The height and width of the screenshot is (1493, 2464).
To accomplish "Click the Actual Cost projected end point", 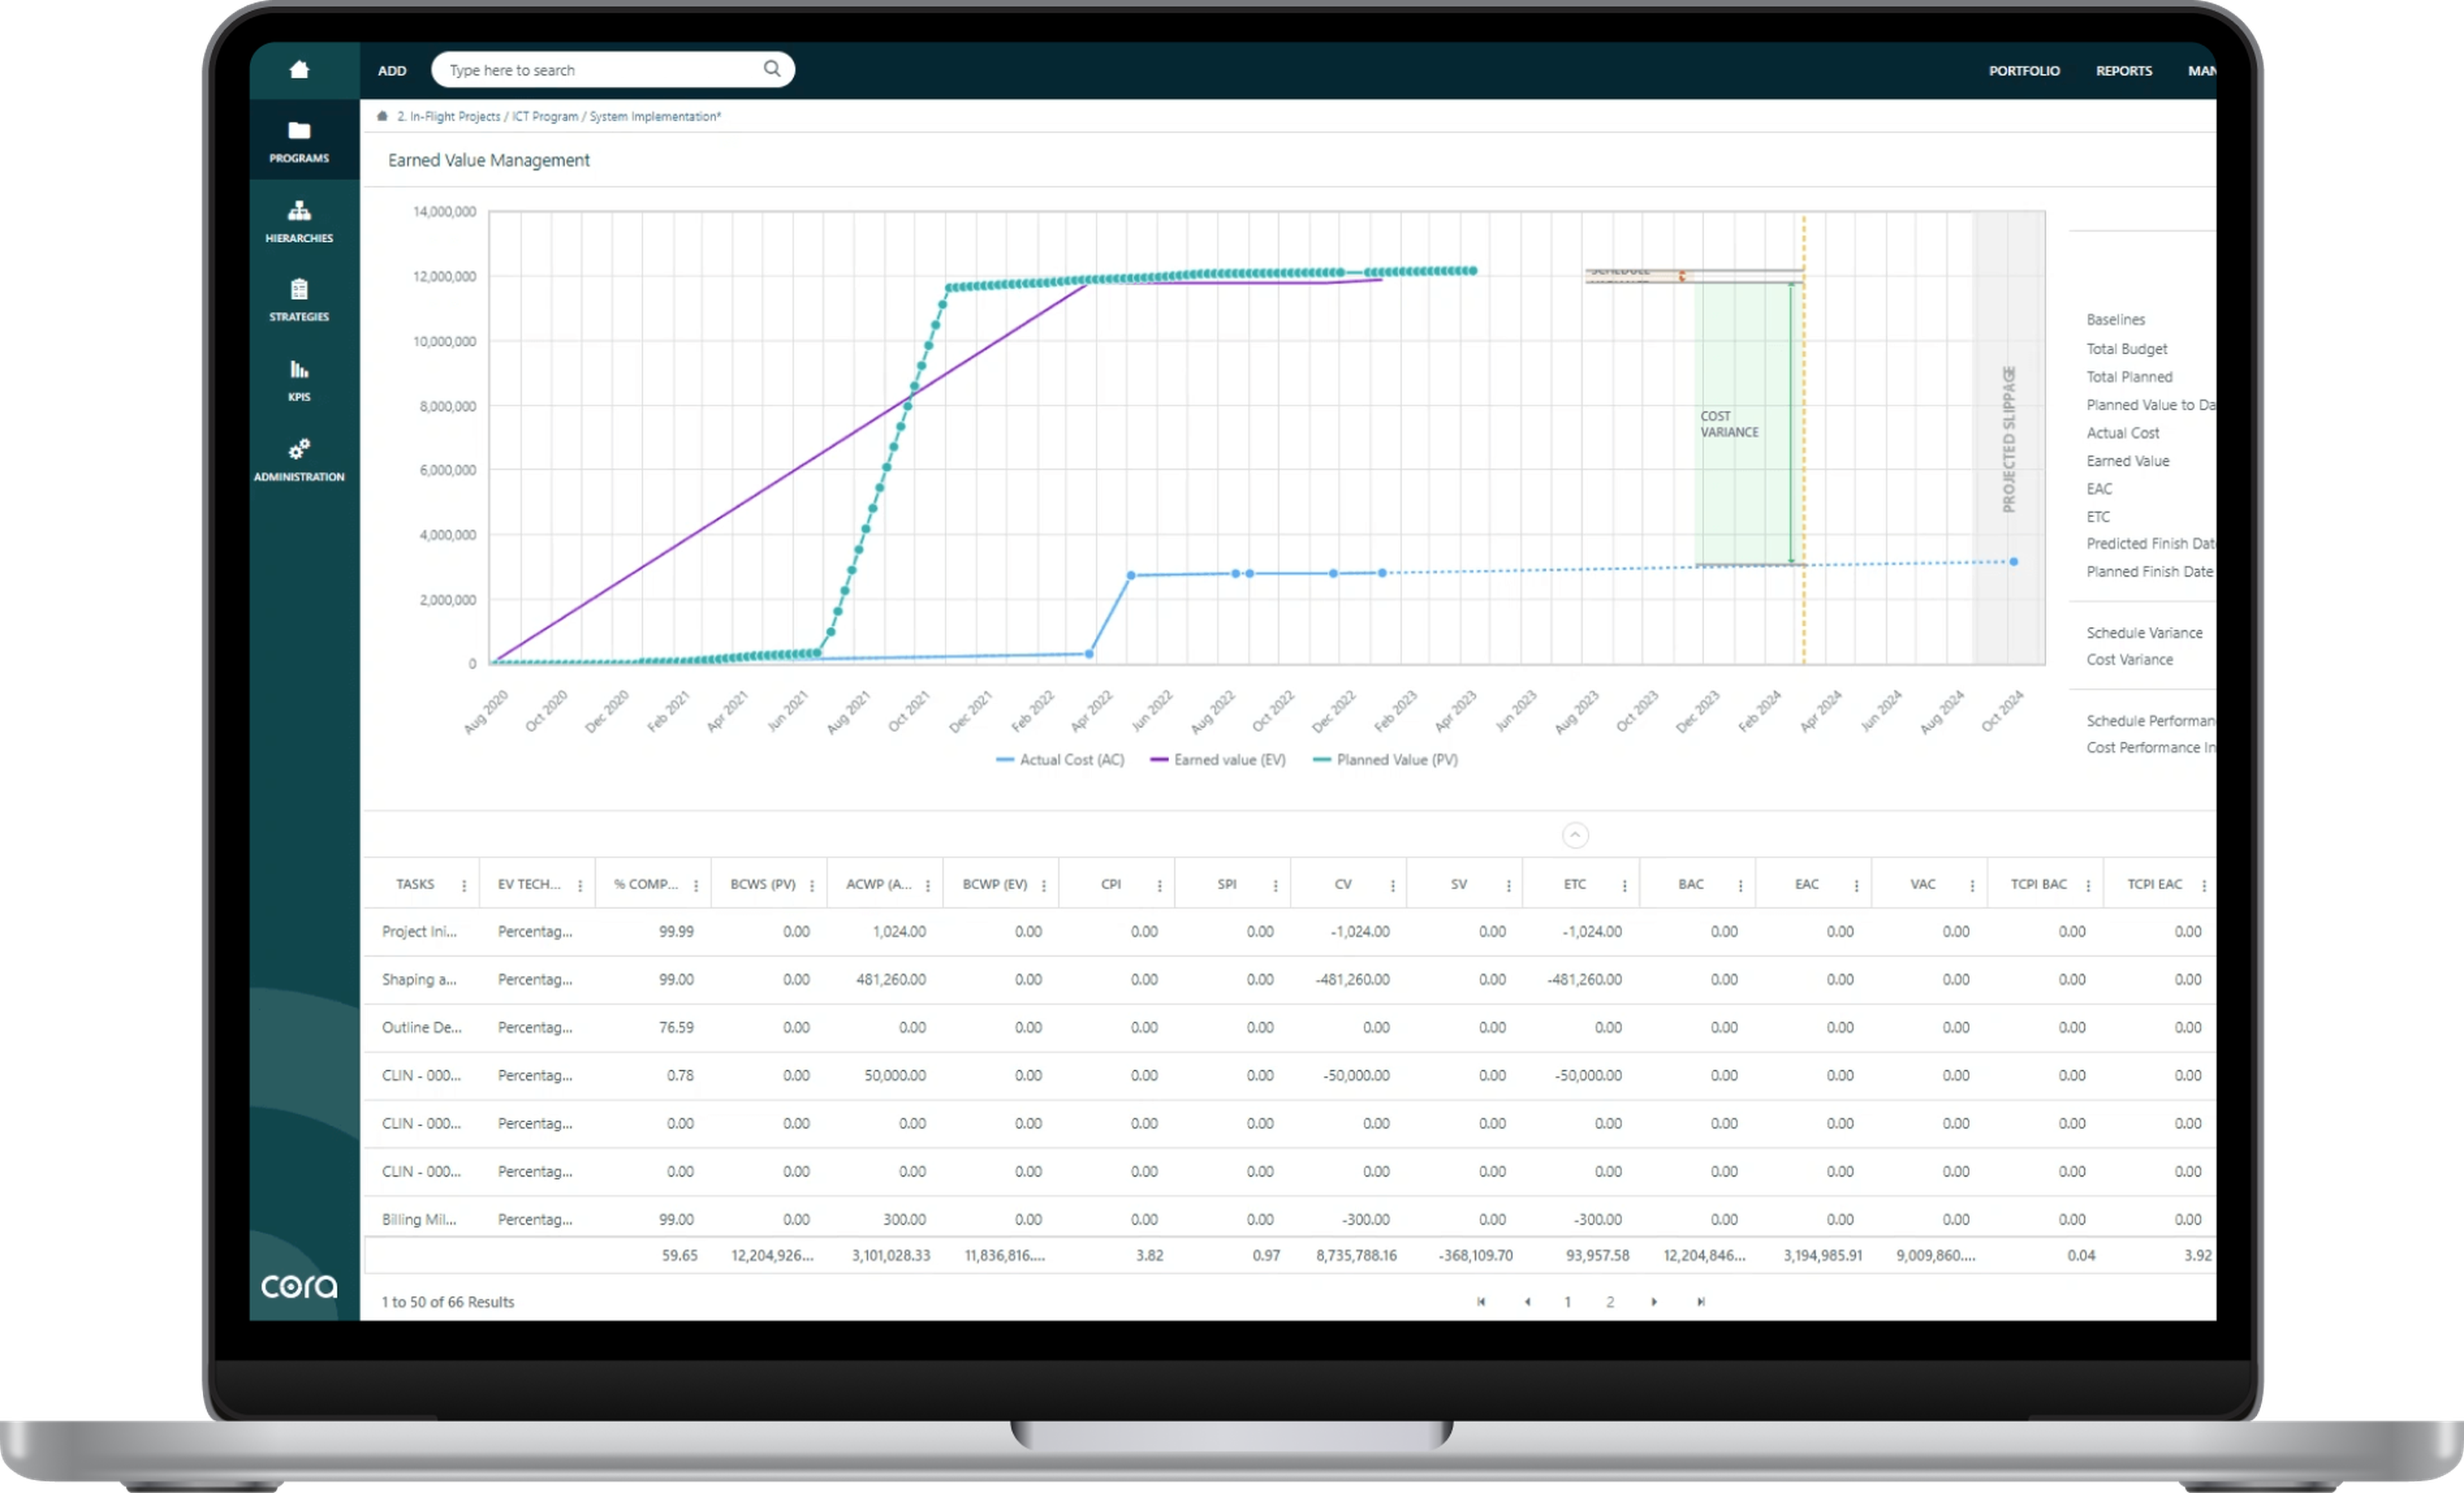I will pos(2014,562).
